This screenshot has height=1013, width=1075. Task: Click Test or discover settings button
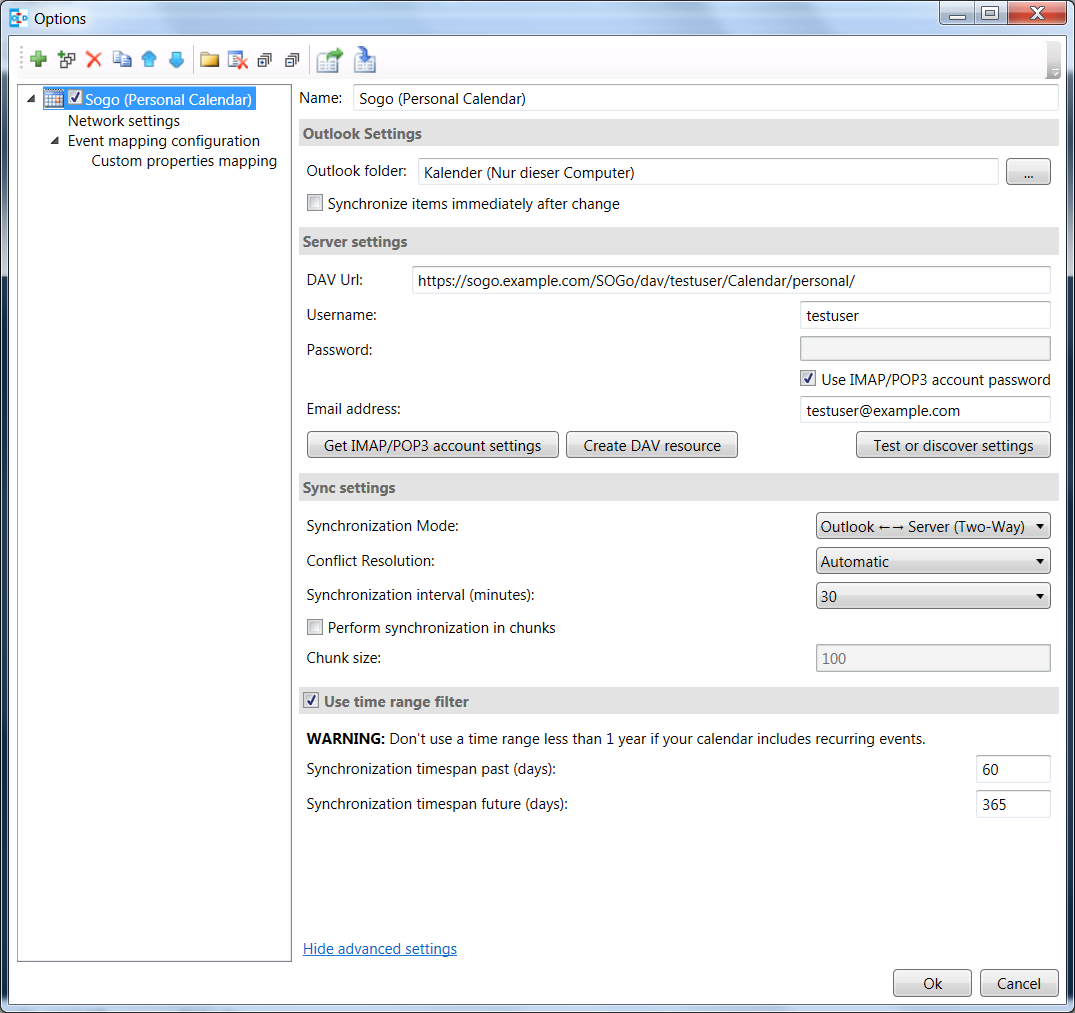click(953, 446)
